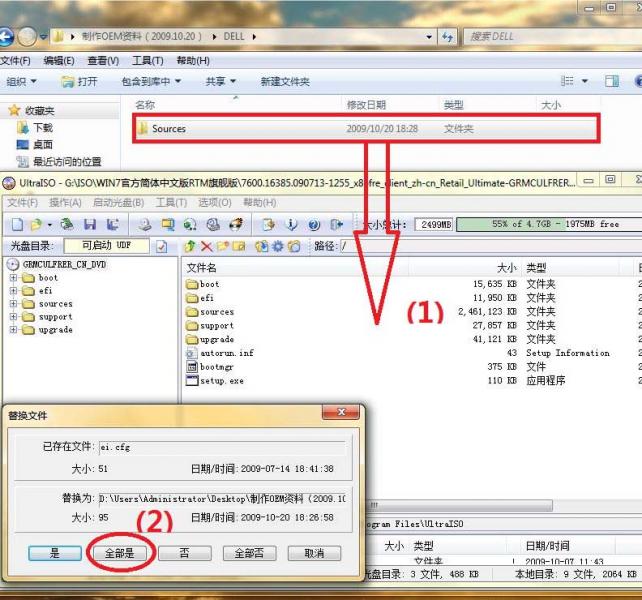Click the 是 button in replace dialog

55,553
